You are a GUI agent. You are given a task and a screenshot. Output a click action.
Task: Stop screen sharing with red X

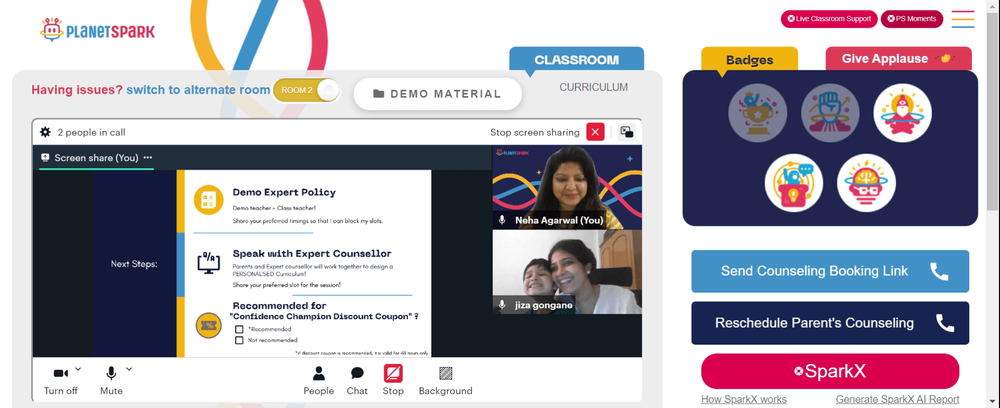coord(595,132)
